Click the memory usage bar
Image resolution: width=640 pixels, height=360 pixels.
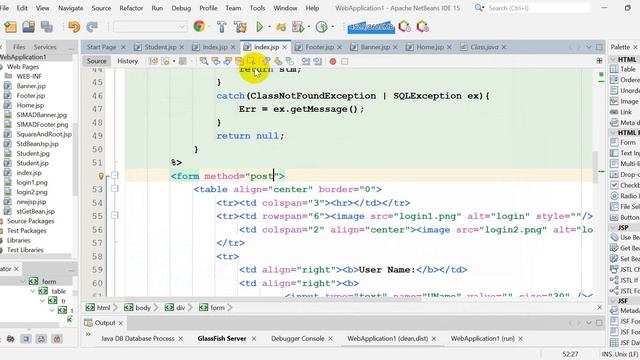pyautogui.click(x=371, y=27)
